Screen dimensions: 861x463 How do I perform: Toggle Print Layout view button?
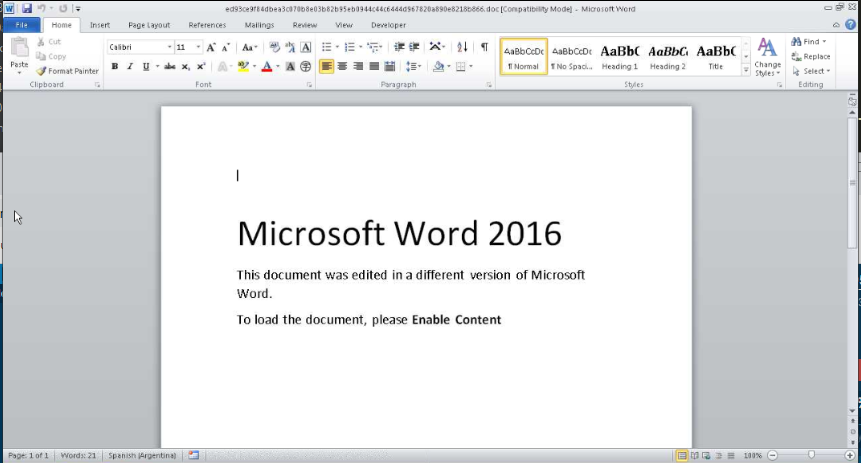tap(681, 455)
